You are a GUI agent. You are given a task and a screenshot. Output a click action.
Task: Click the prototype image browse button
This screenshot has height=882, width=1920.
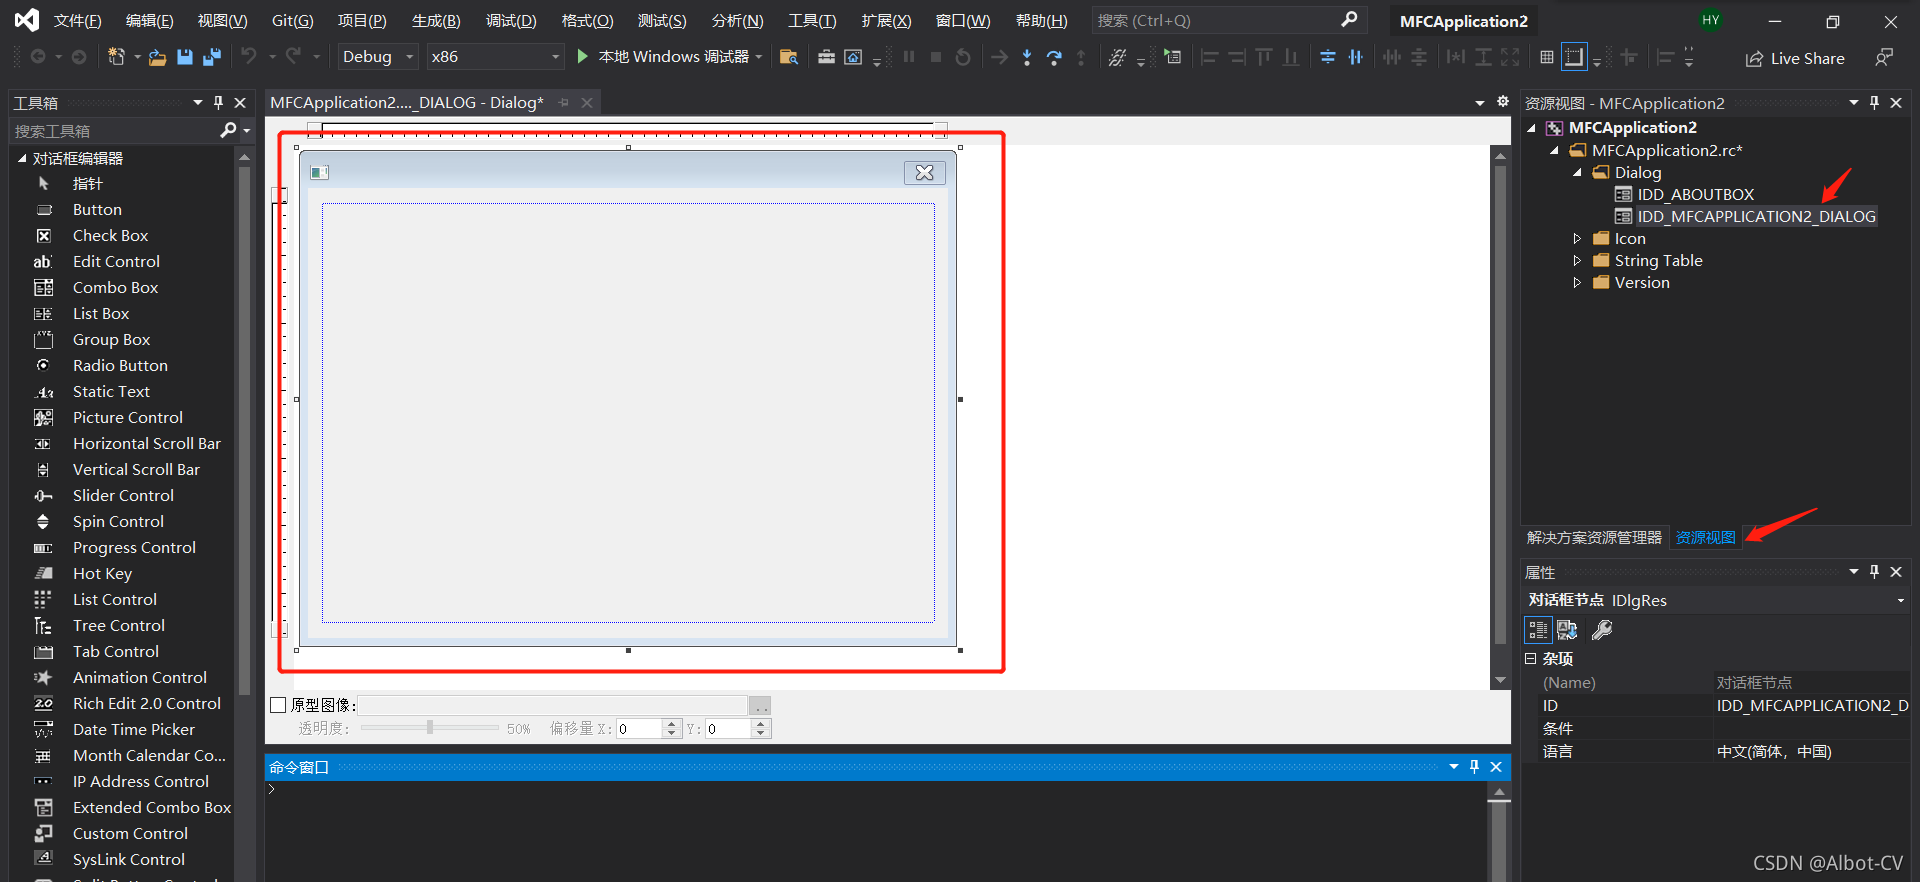pos(760,706)
